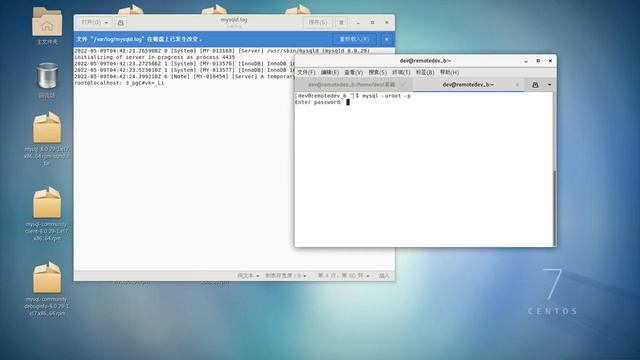Image resolution: width=640 pixels, height=360 pixels.
Task: Click gedit mysqld.log title in header bar
Action: click(x=234, y=20)
